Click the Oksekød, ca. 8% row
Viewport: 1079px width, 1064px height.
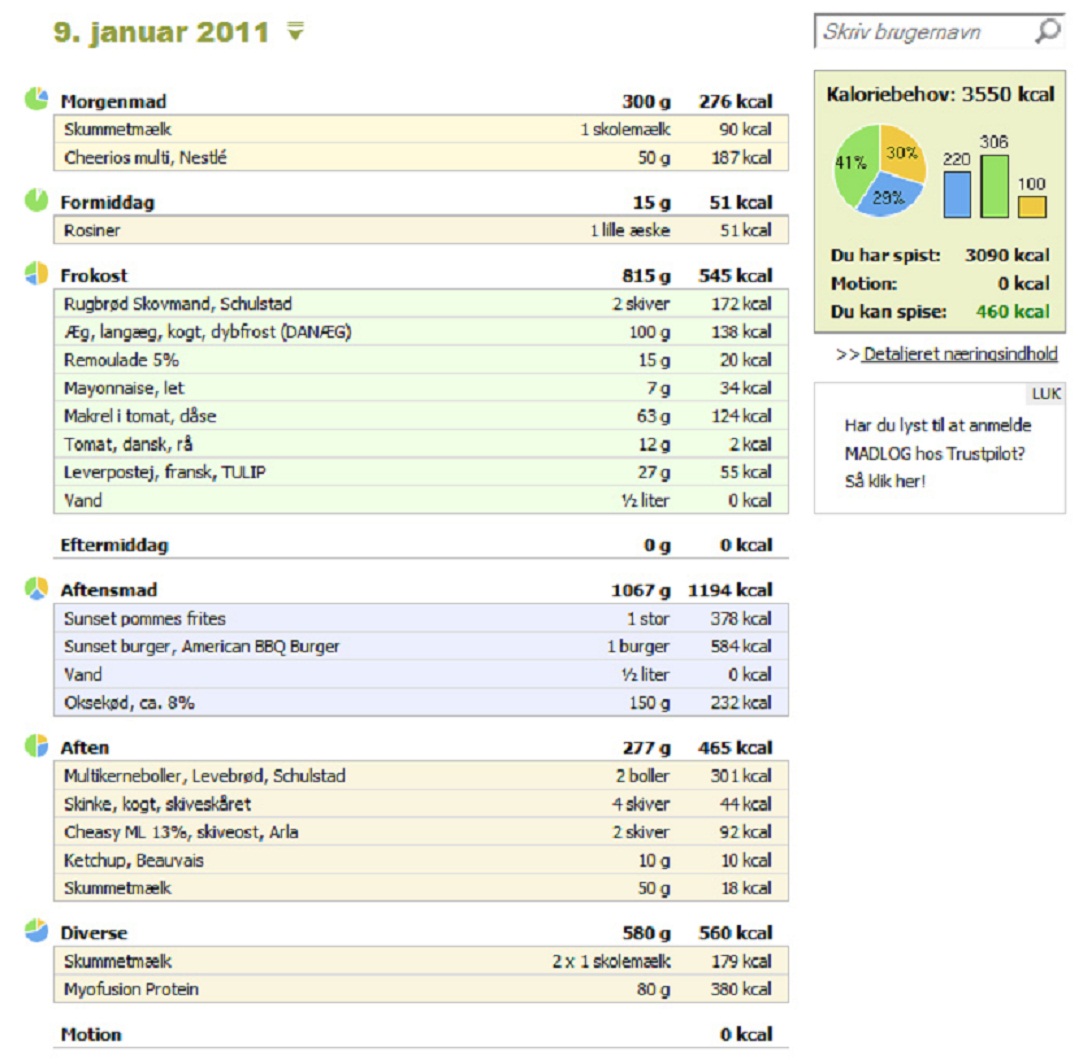point(421,703)
